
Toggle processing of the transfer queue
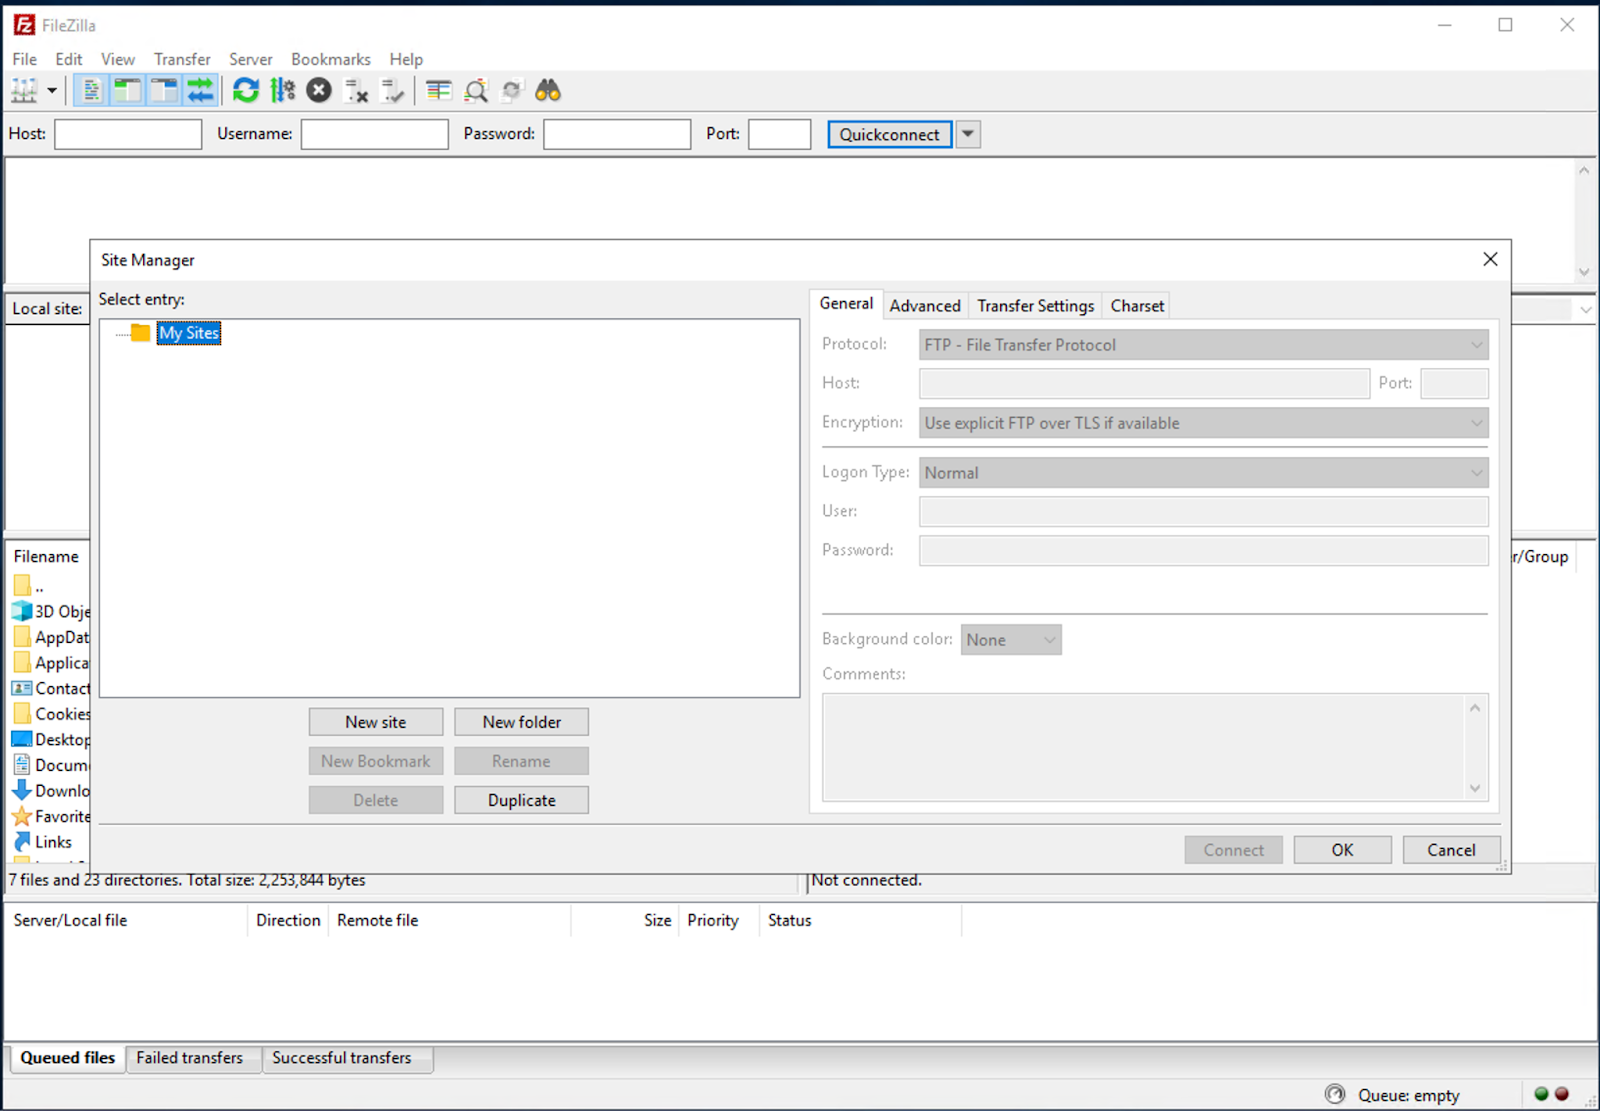point(283,91)
